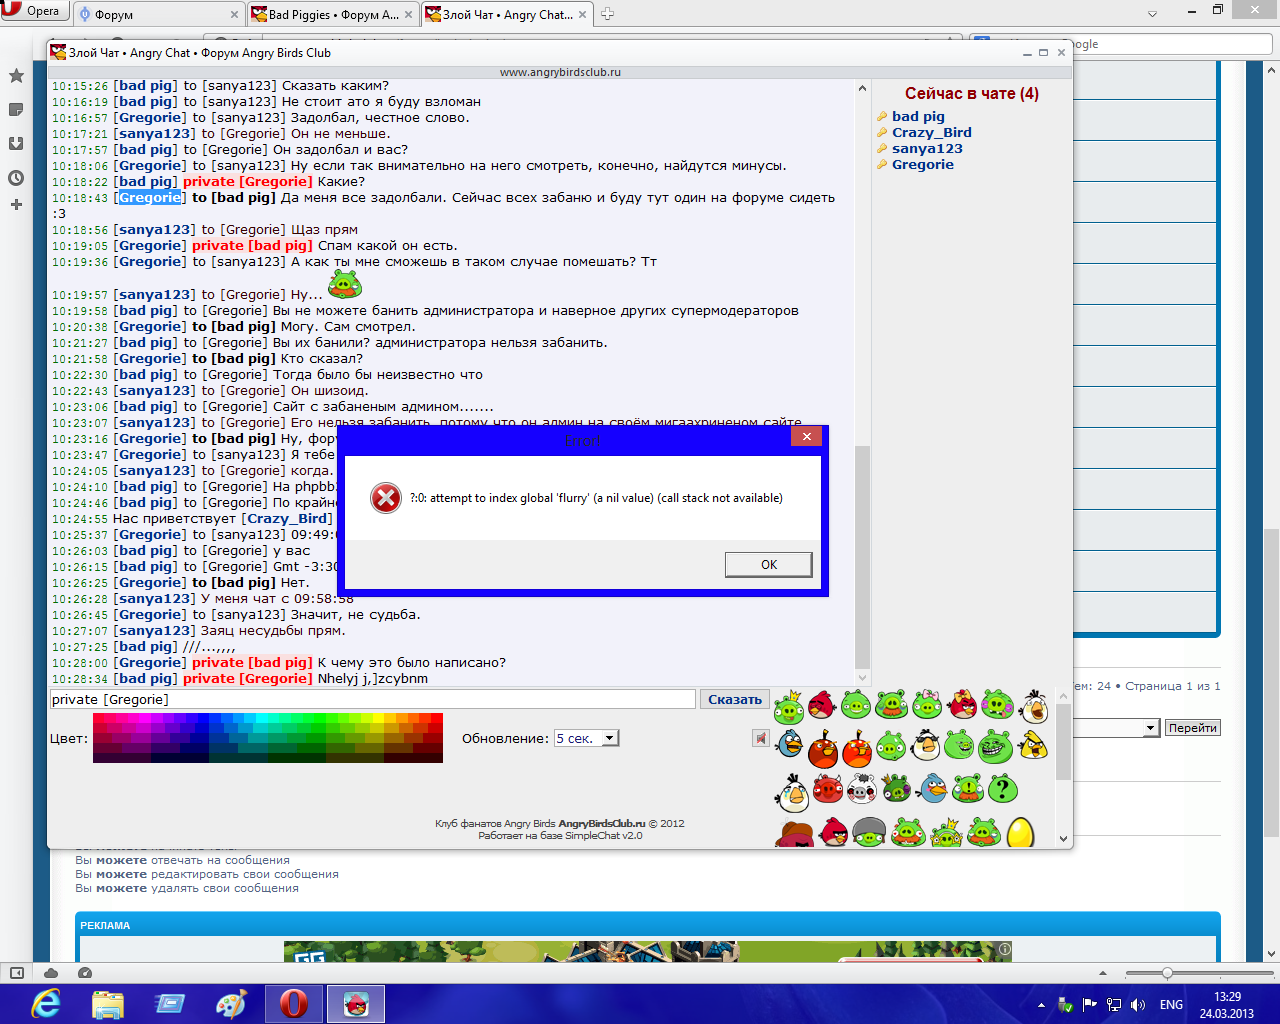This screenshot has height=1024, width=1280.
Task: Insert the crying white bird smiley
Action: [x=793, y=793]
